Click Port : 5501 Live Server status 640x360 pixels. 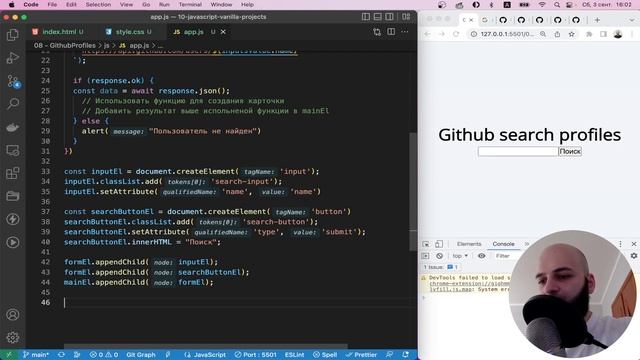pyautogui.click(x=256, y=355)
